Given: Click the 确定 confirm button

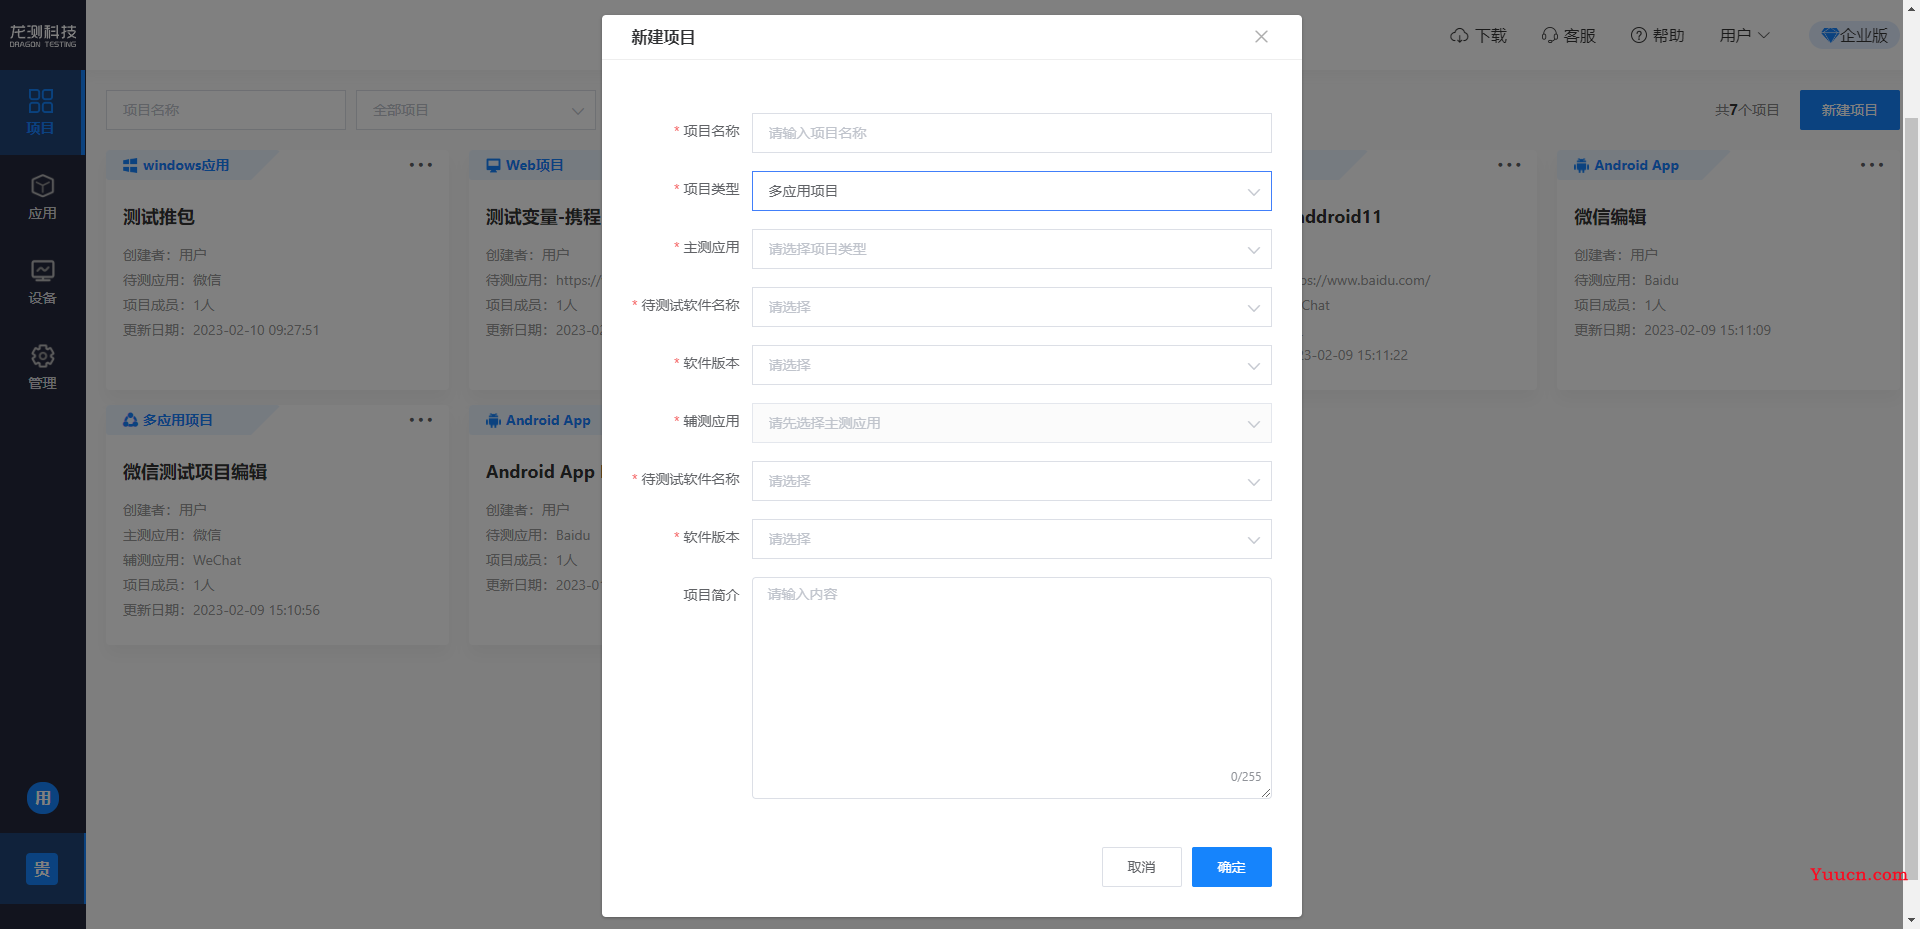Looking at the screenshot, I should (1231, 867).
